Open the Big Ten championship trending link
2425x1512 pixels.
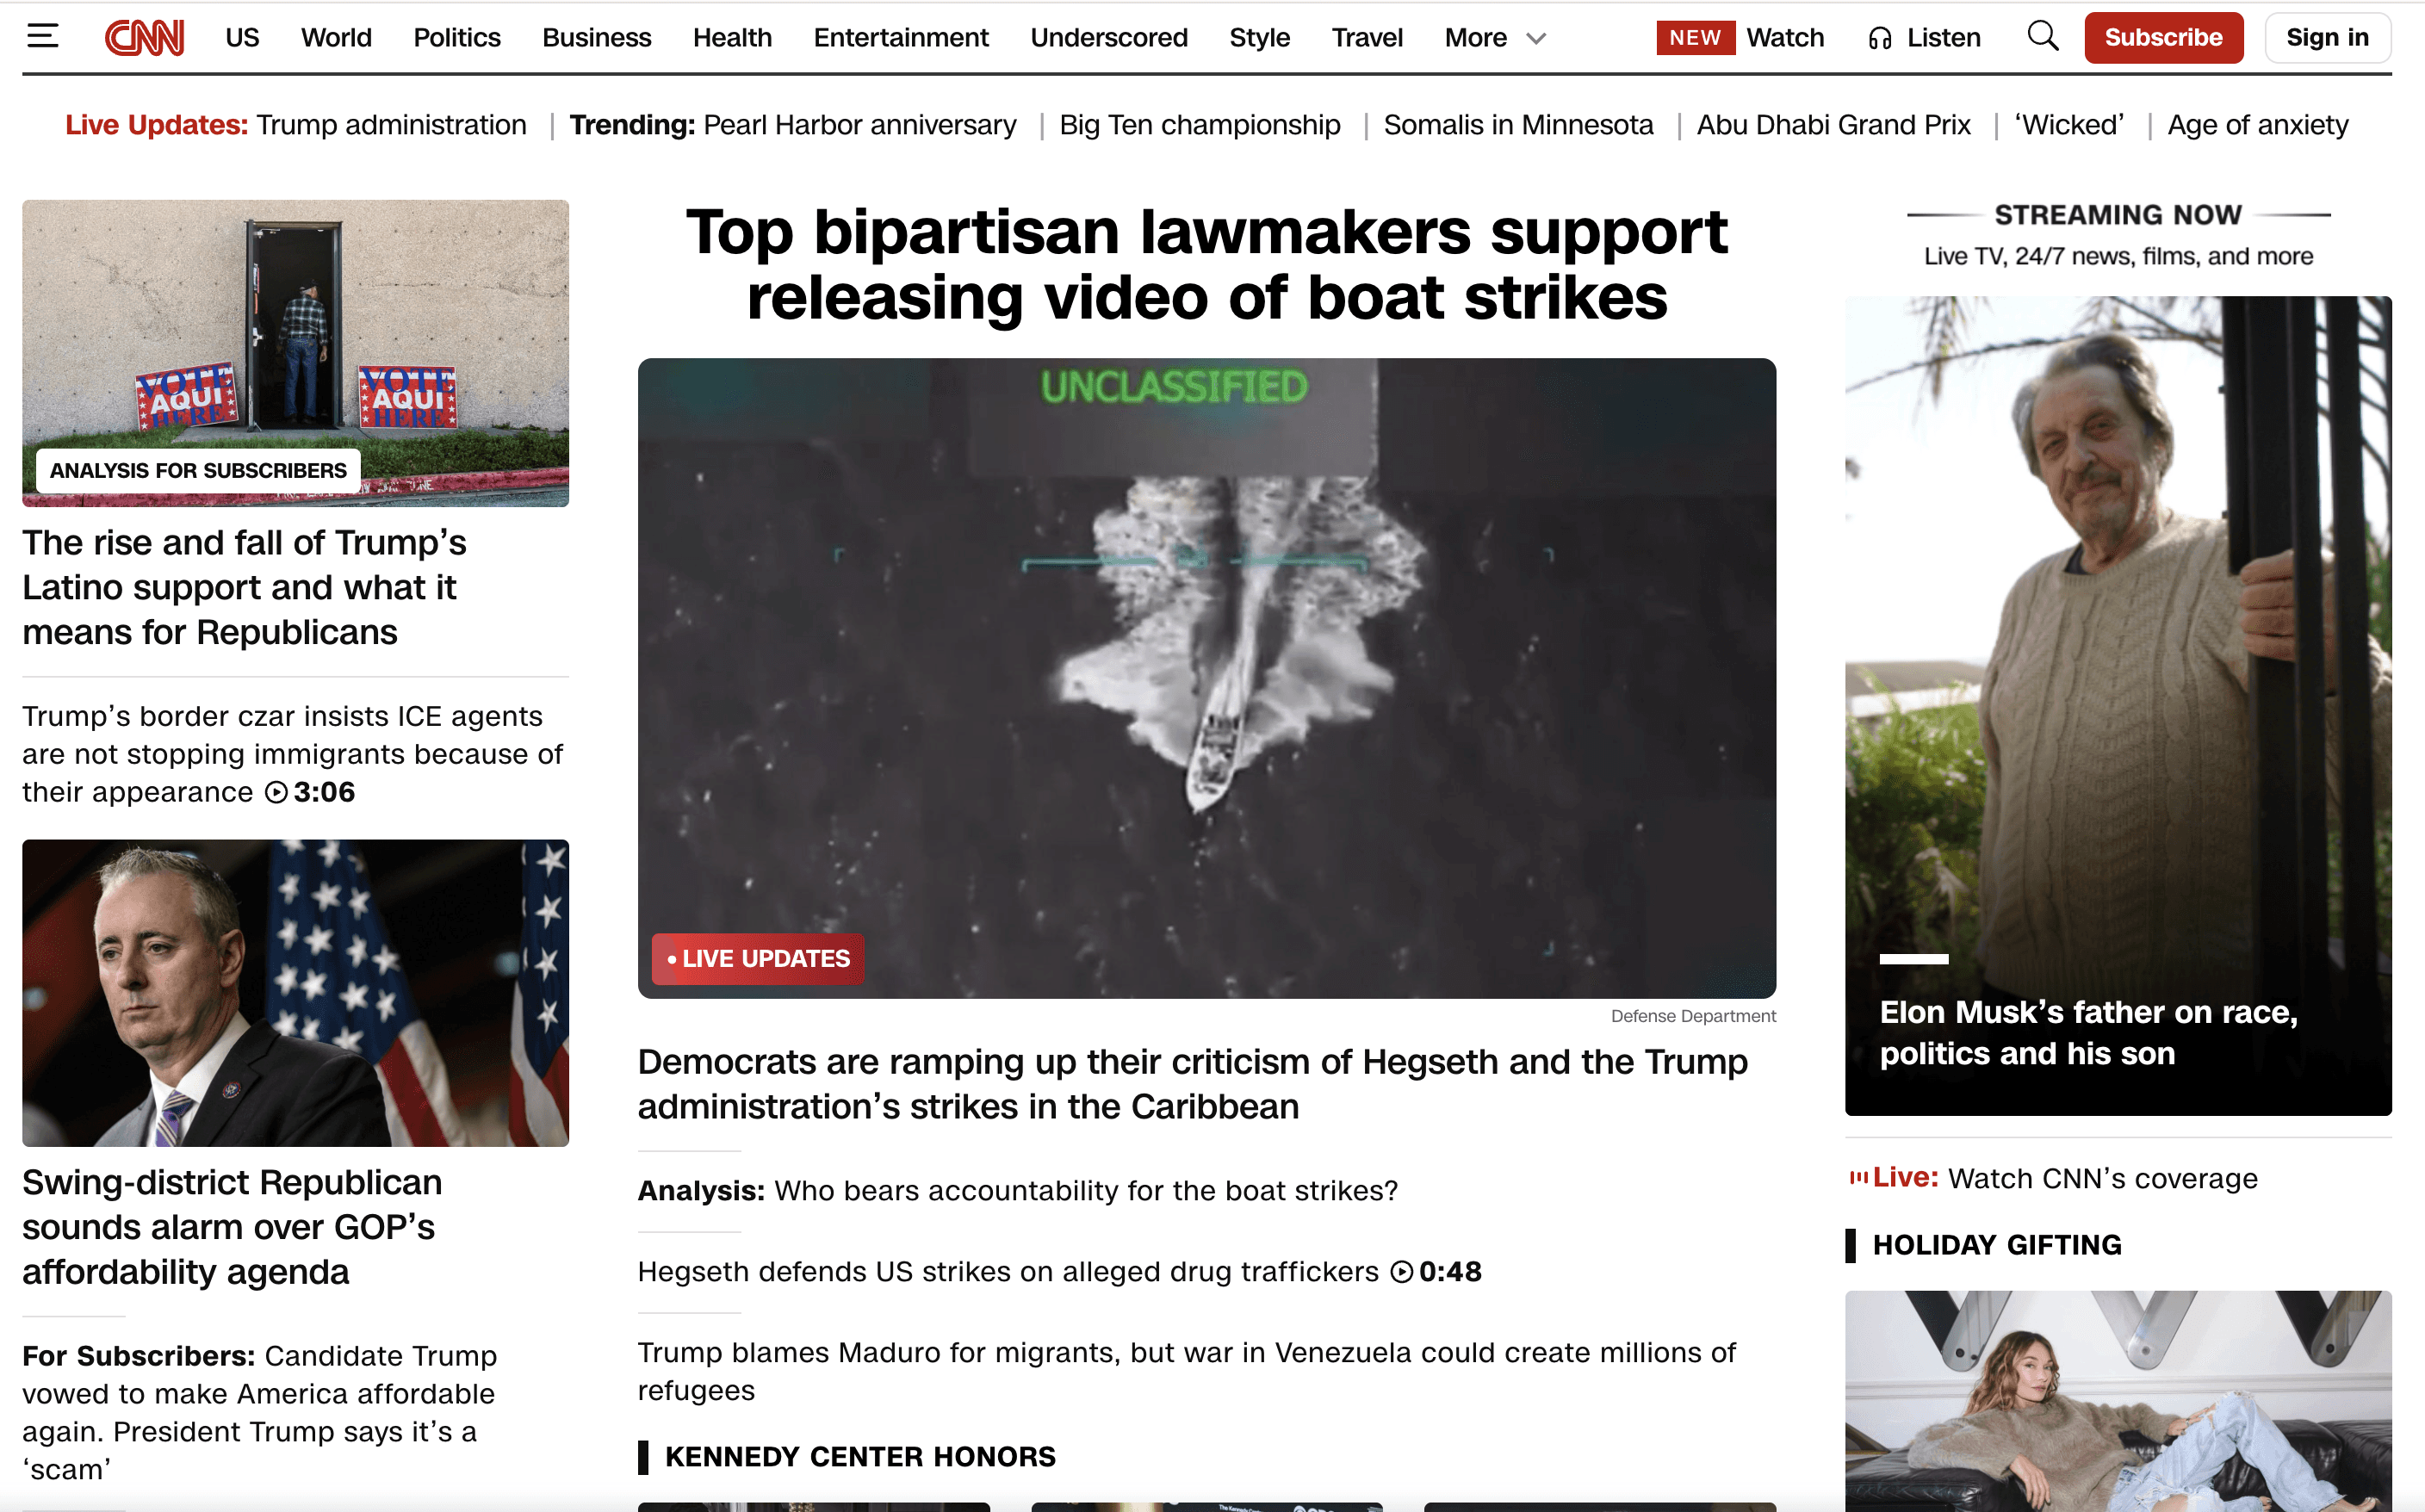(x=1199, y=125)
